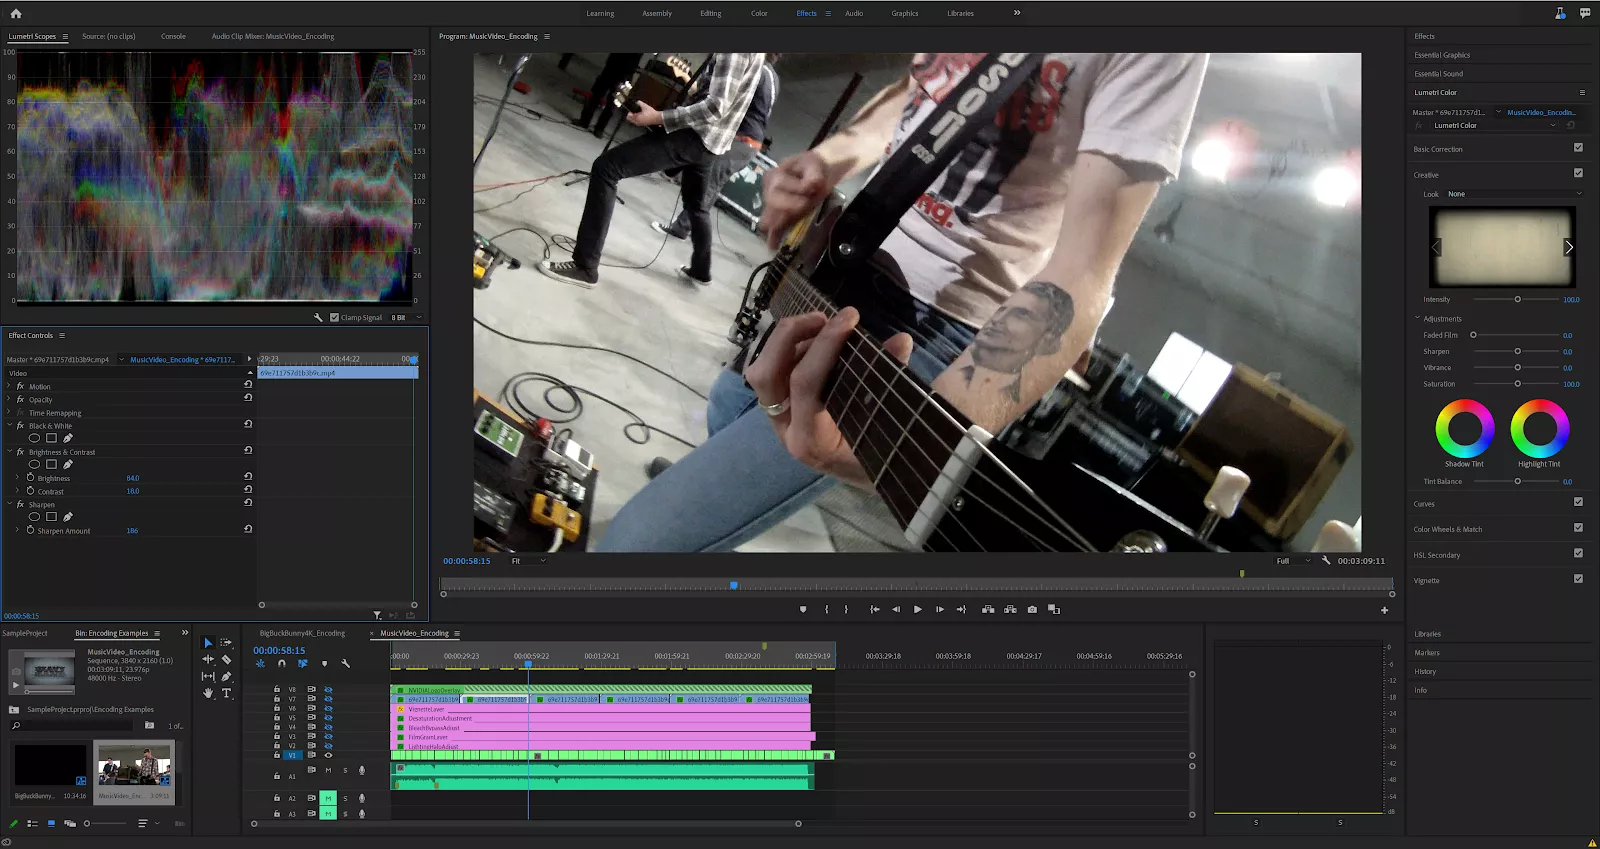Click the Shadow Tint color wheel

pyautogui.click(x=1464, y=428)
